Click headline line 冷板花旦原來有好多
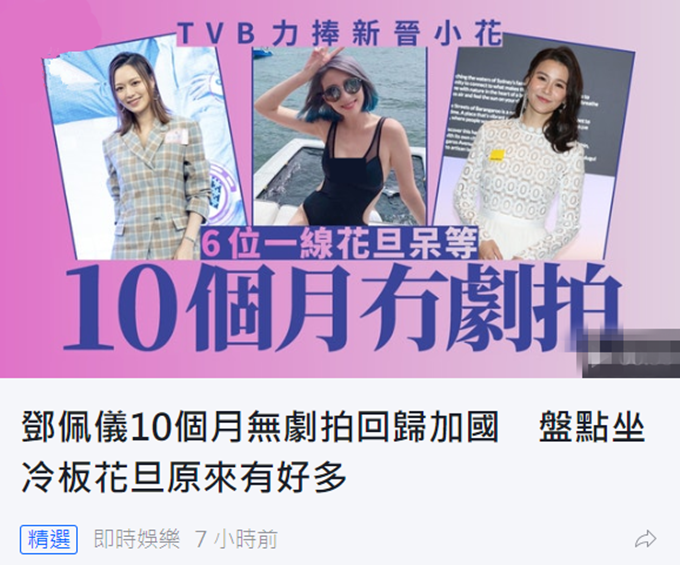Image resolution: width=680 pixels, height=565 pixels. [184, 477]
